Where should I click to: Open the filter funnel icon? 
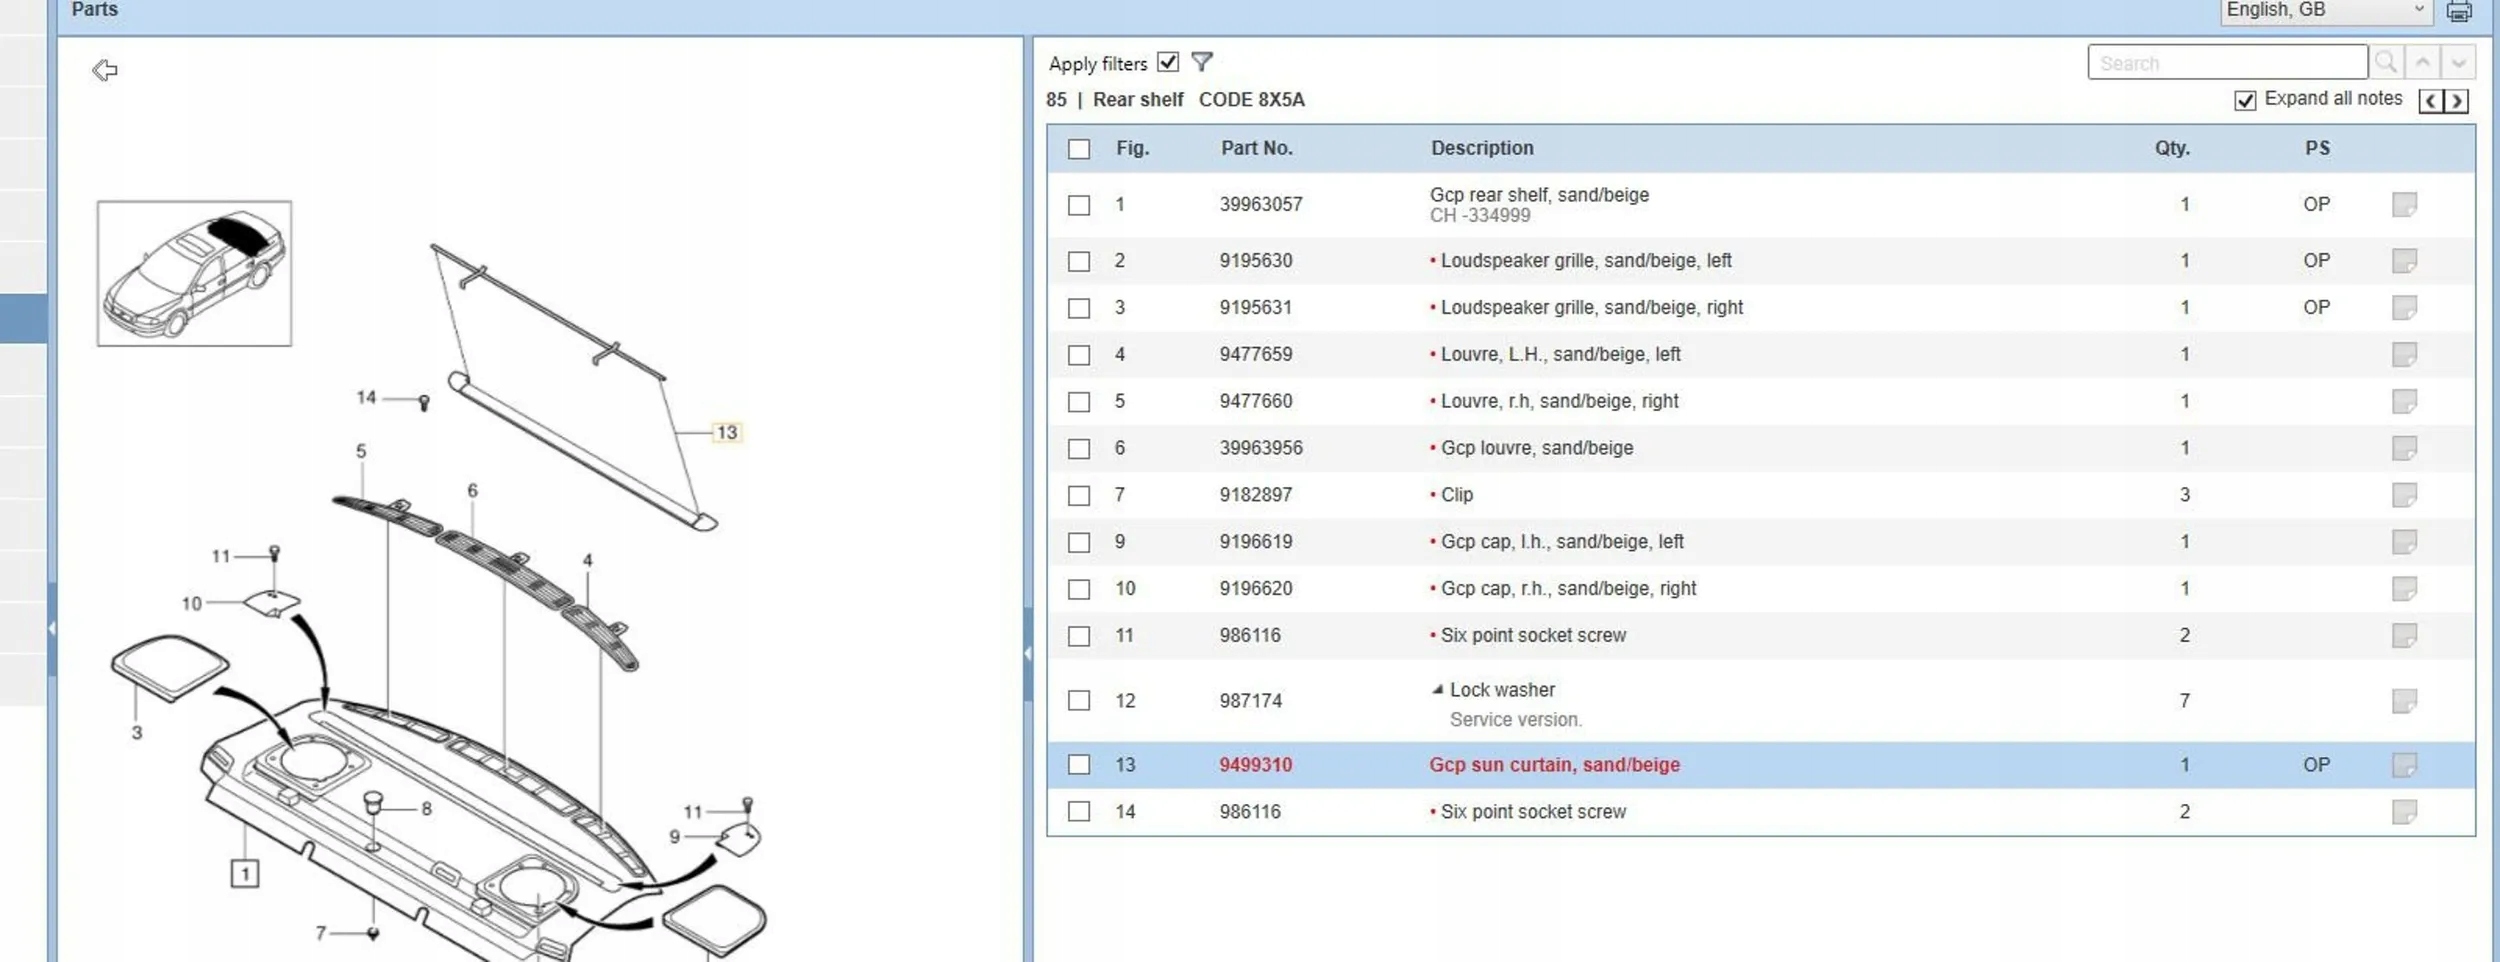tap(1202, 62)
